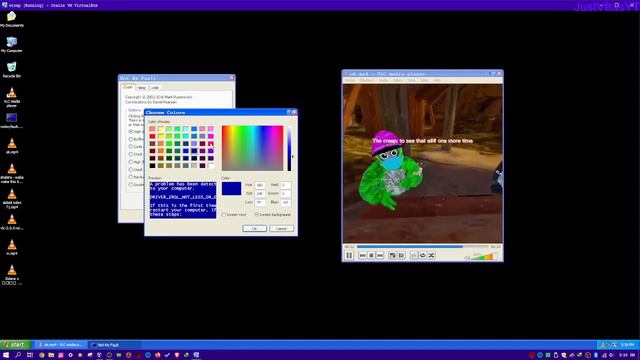The width and height of the screenshot is (640, 360).
Task: Switch to the Leak tab in Not My Fault
Action: pyautogui.click(x=155, y=88)
